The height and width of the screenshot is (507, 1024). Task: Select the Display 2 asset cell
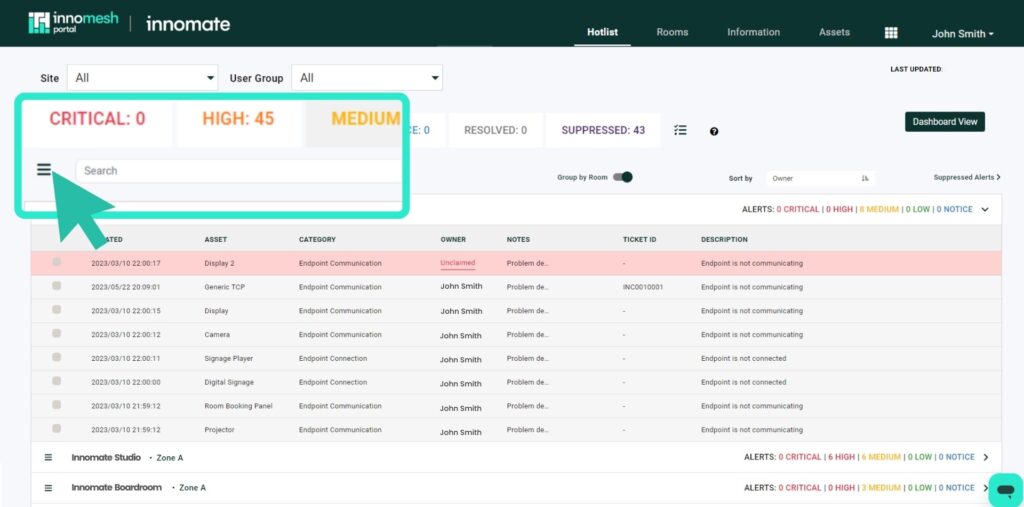(219, 263)
